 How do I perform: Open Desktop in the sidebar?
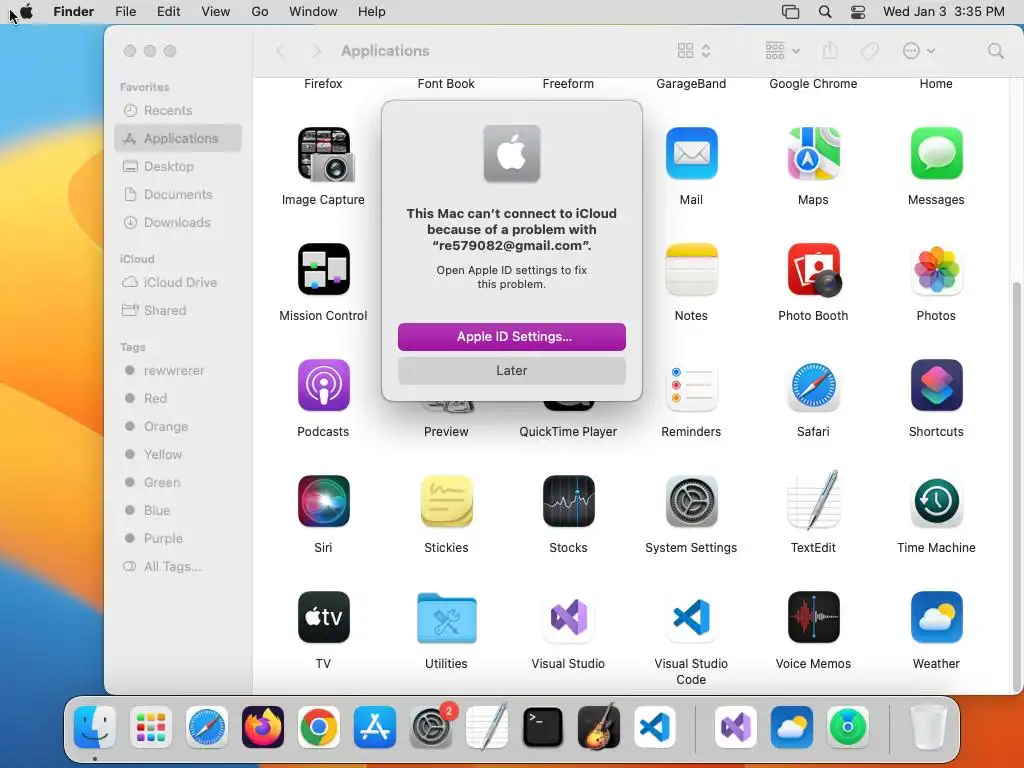click(178, 167)
